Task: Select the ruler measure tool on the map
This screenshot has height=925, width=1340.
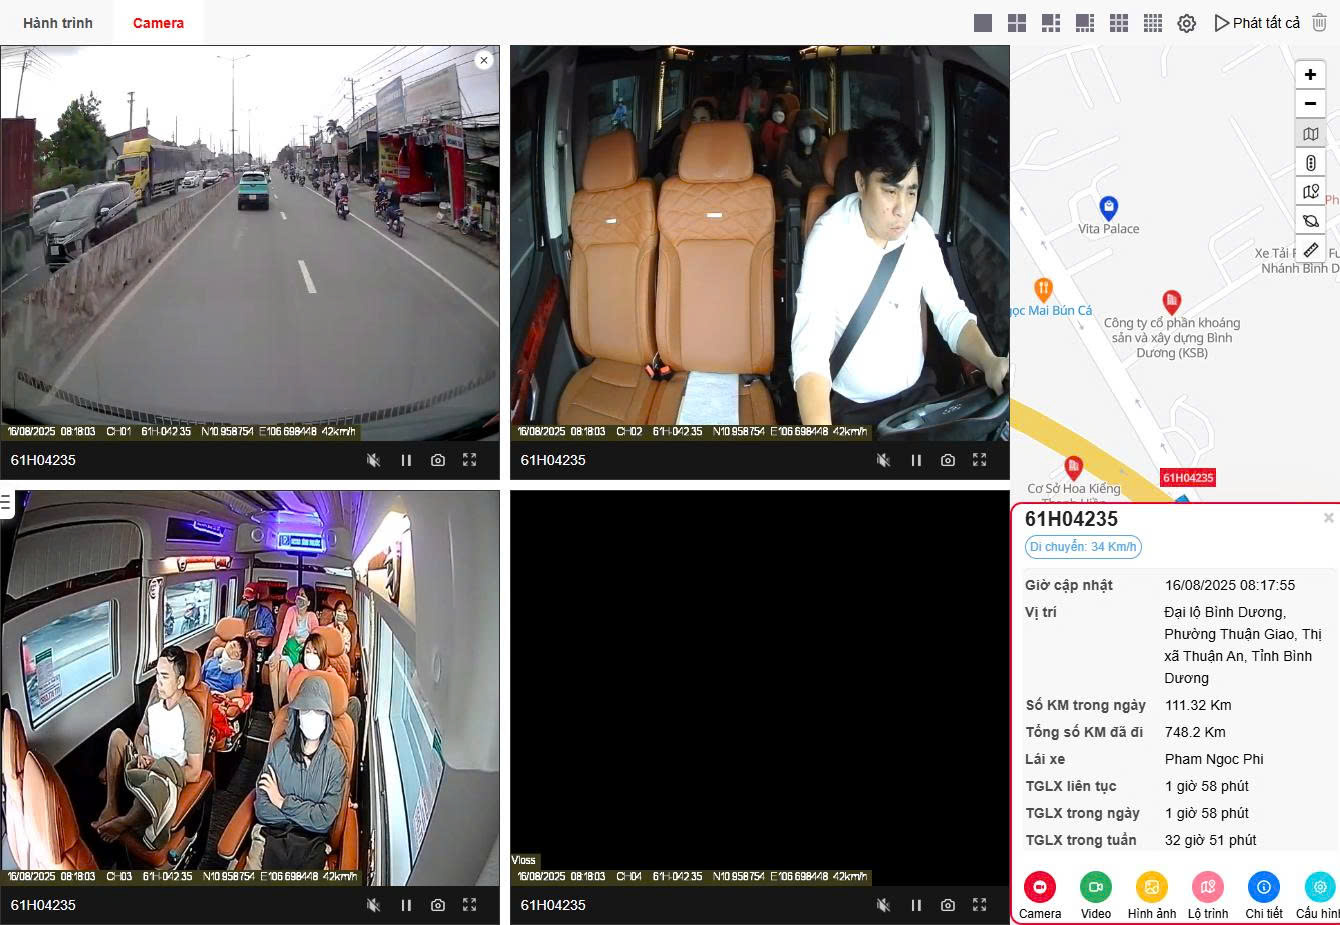Action: coord(1310,249)
